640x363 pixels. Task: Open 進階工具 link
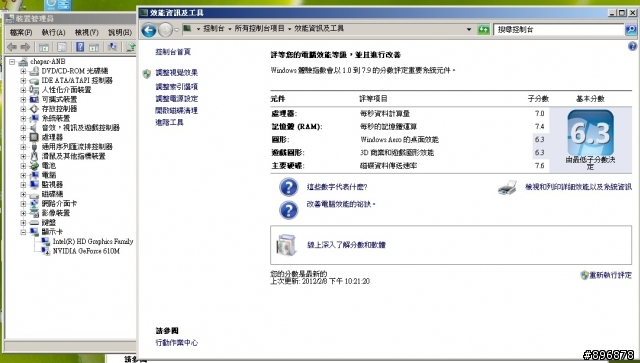pos(169,122)
